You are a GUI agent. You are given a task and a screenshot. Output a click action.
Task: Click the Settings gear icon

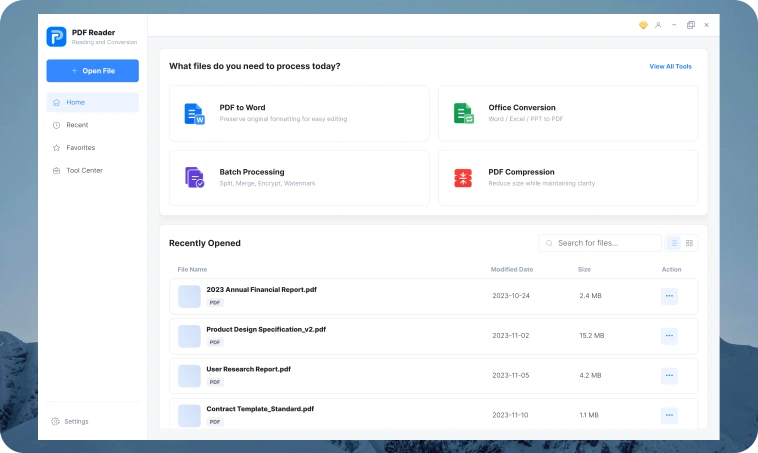tap(56, 422)
